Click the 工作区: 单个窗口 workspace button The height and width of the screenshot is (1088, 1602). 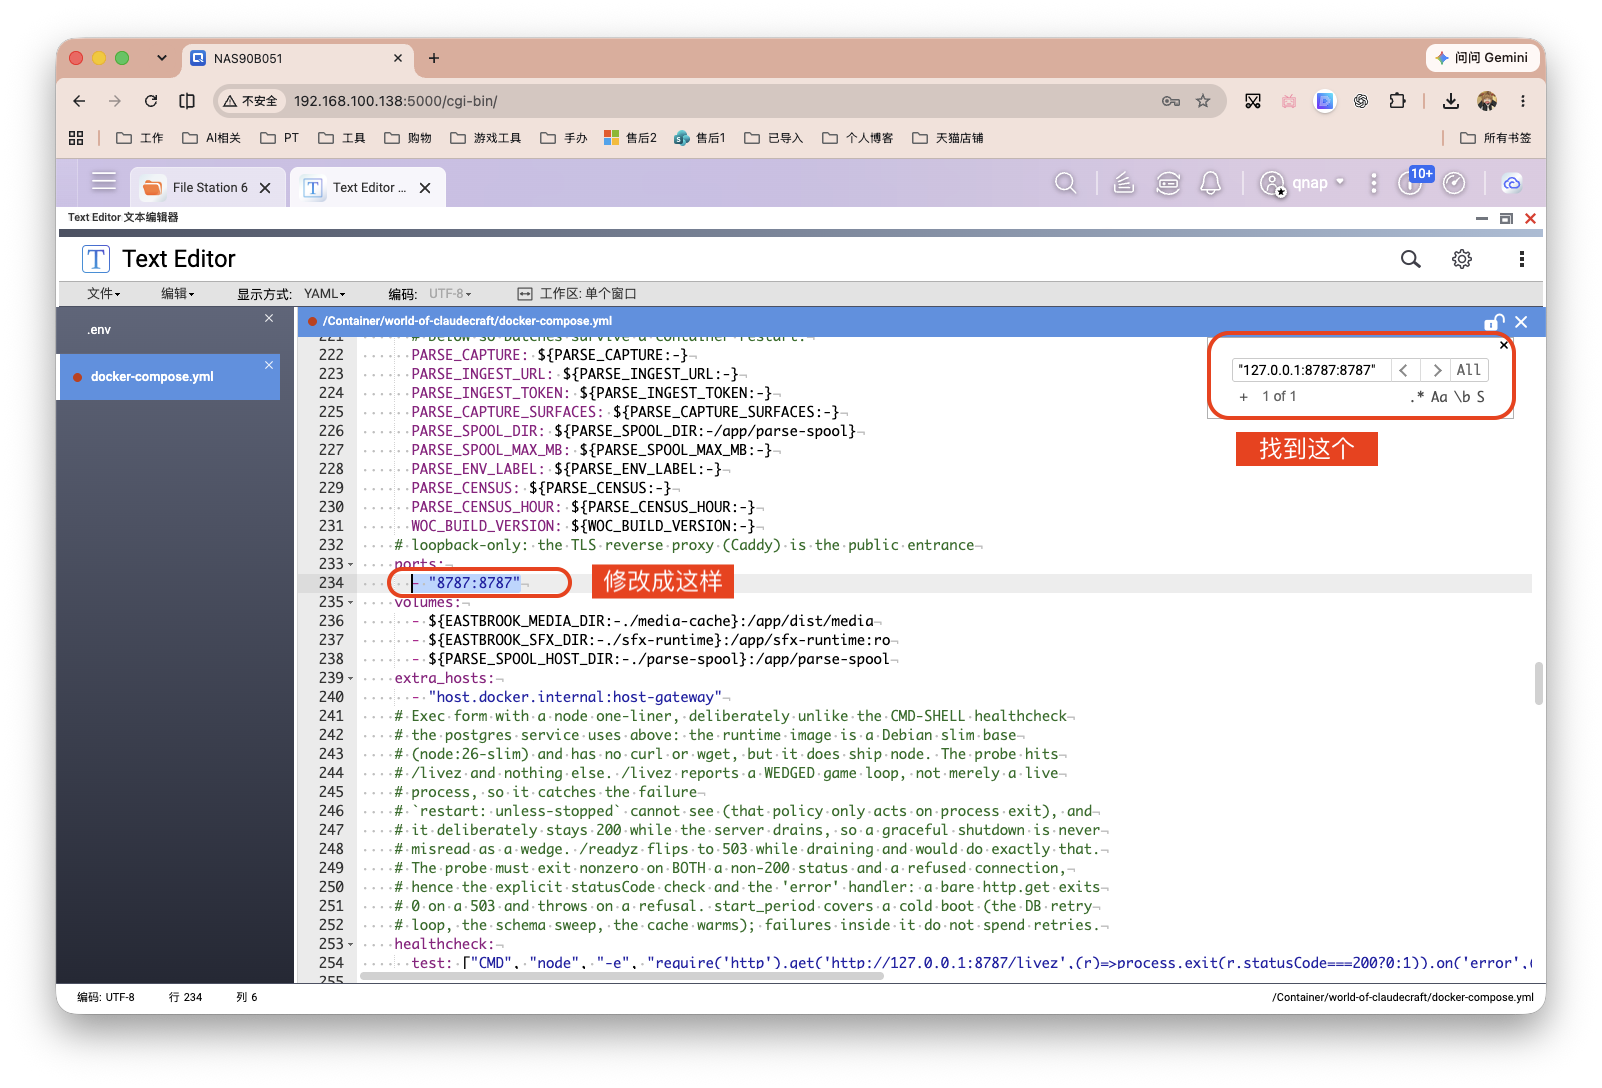pos(577,294)
